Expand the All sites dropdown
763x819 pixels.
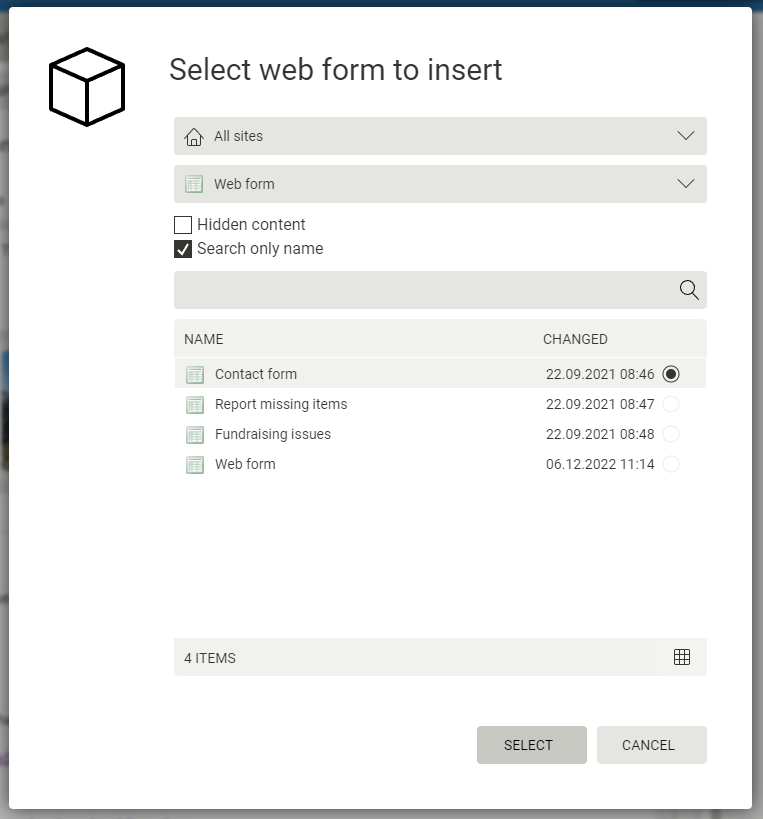point(686,136)
